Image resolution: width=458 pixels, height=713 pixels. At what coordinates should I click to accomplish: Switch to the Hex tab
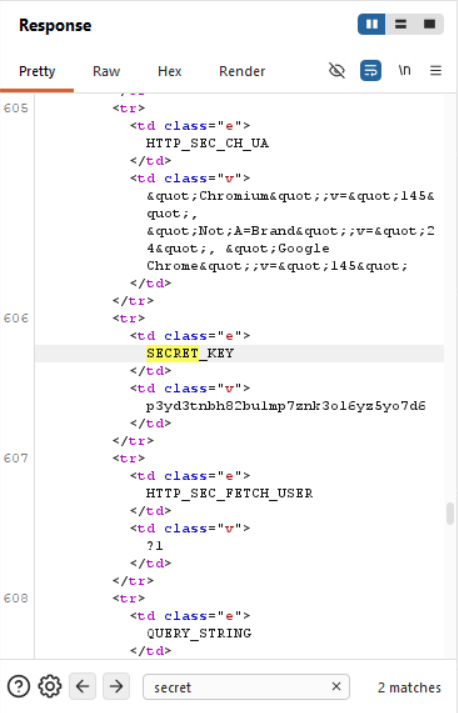[170, 71]
